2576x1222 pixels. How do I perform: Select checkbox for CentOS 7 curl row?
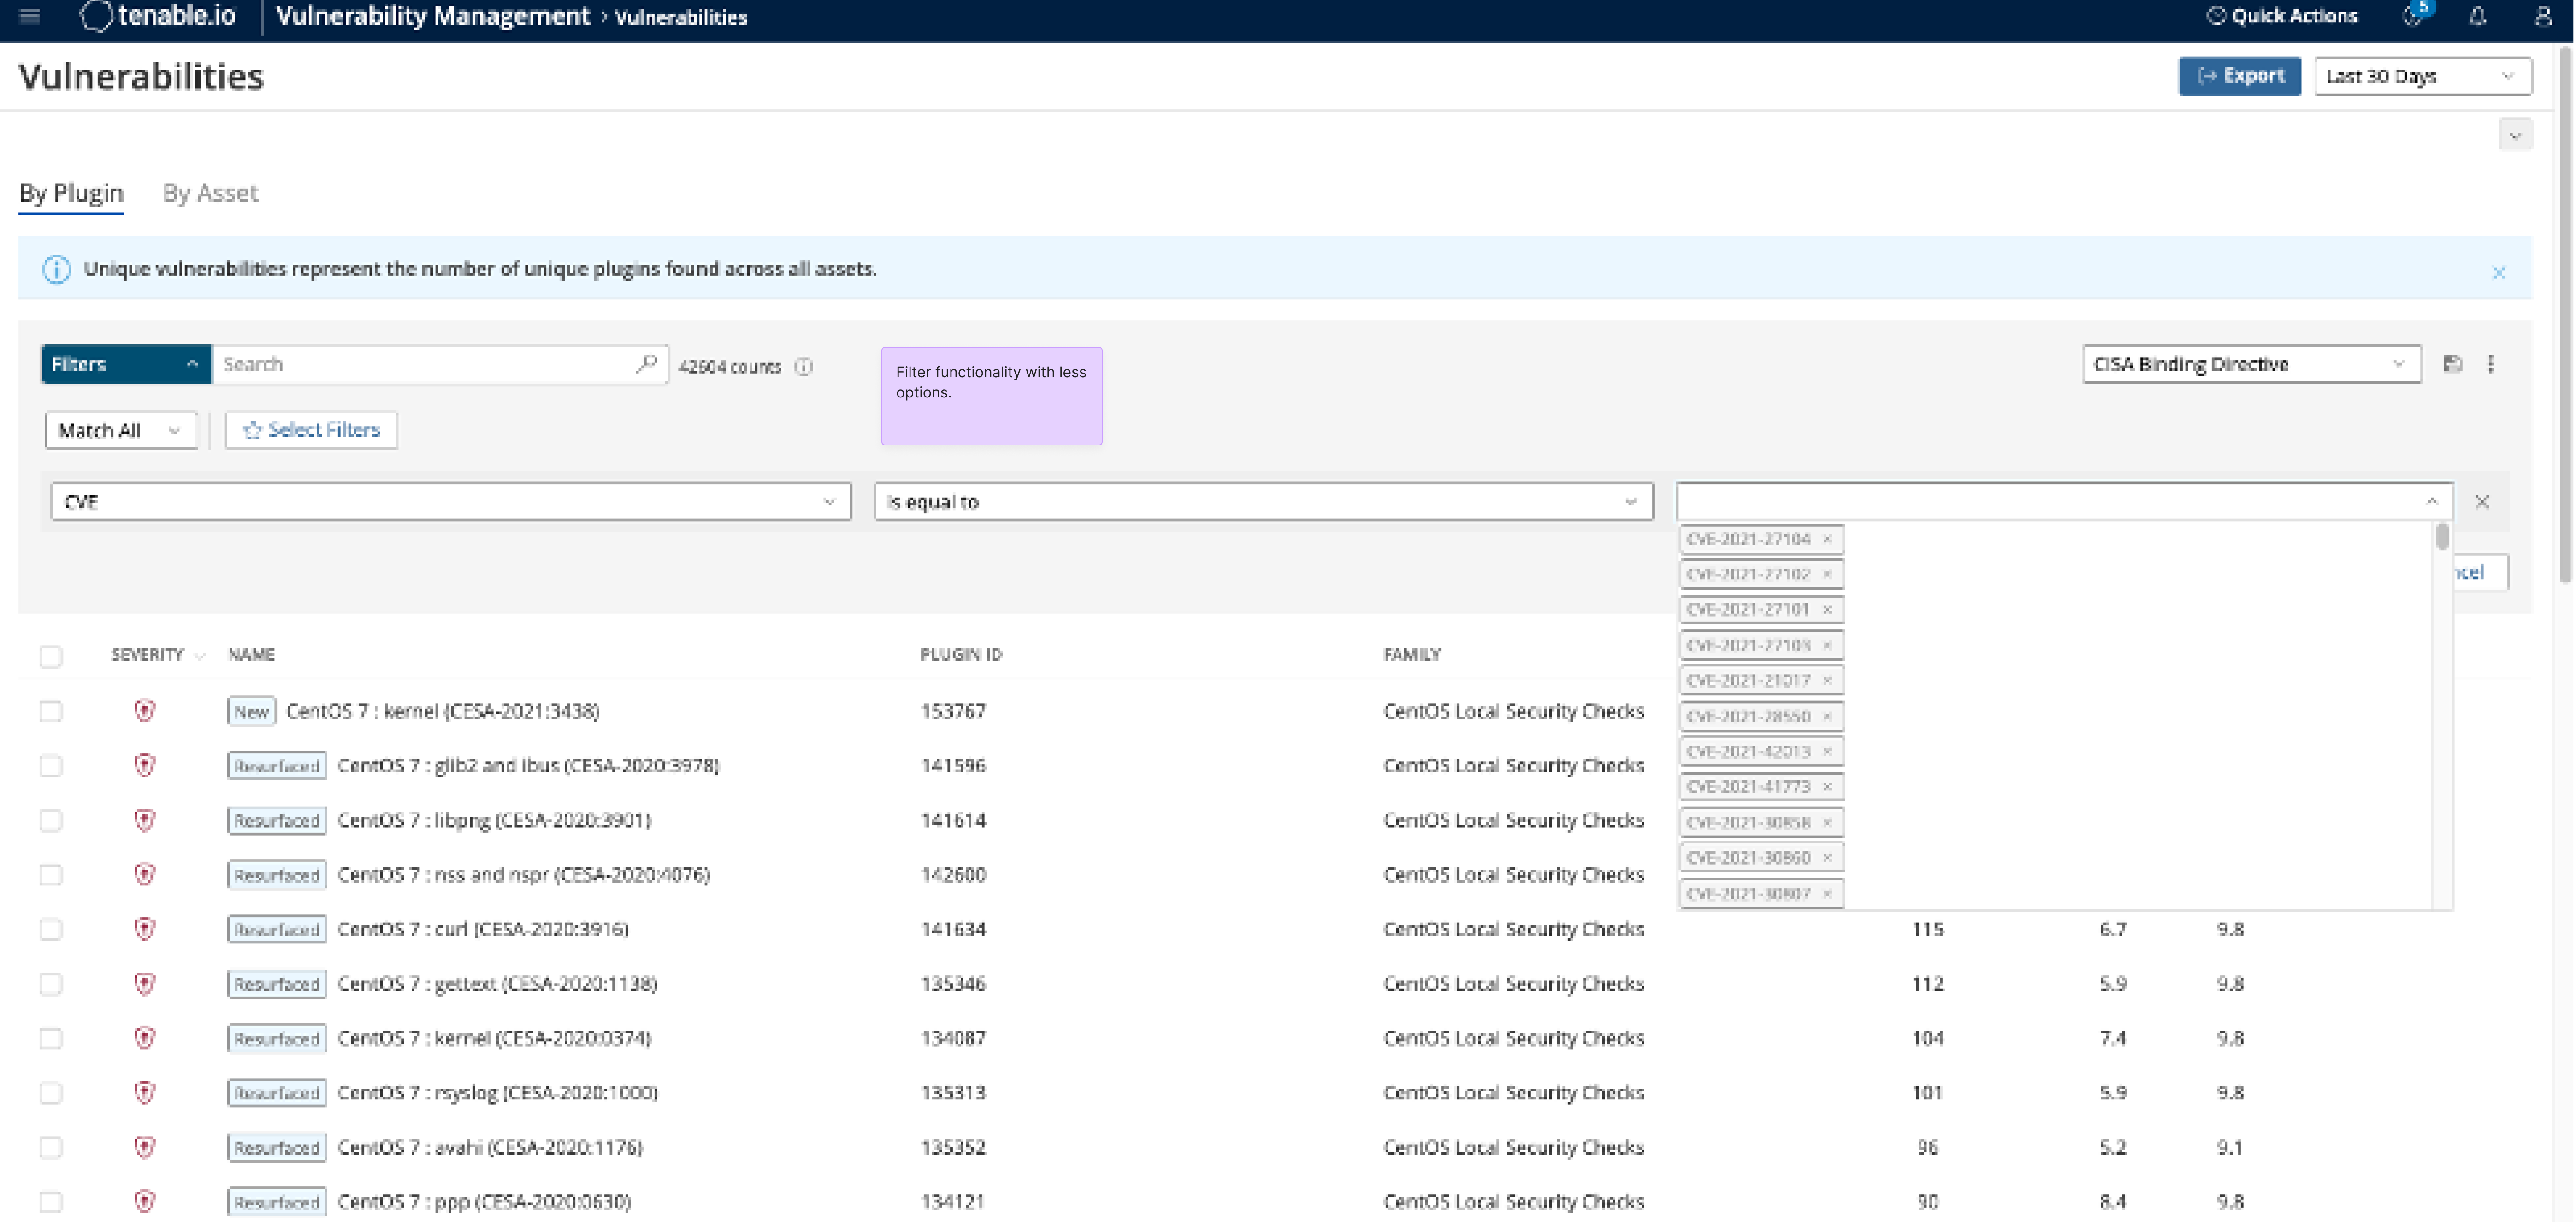(51, 929)
